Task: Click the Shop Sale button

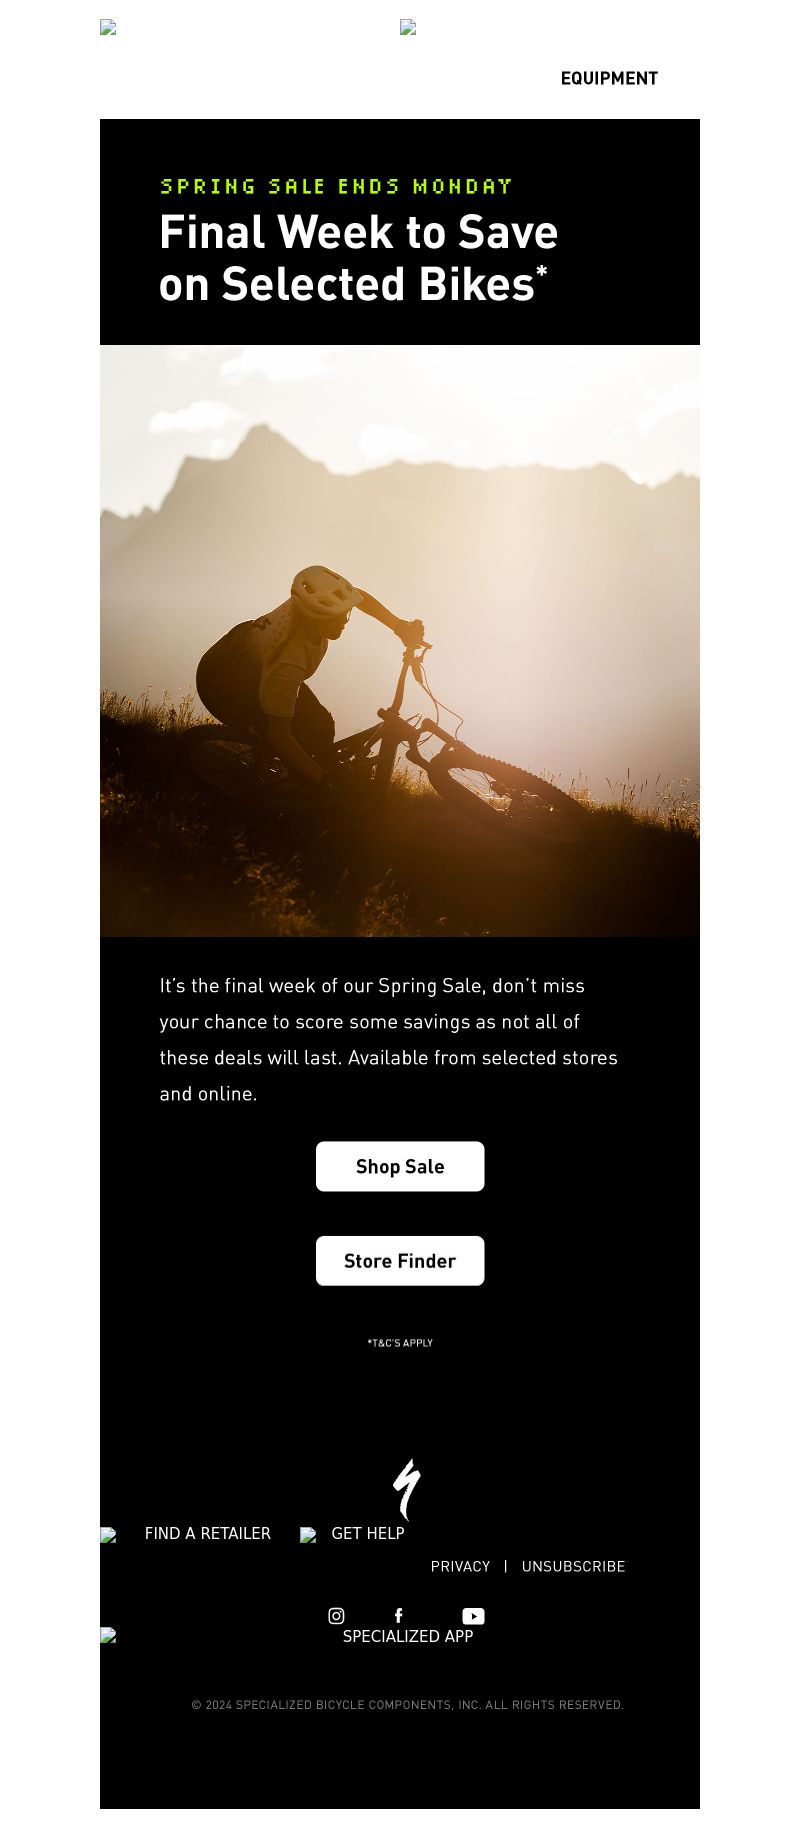Action: 400,1166
